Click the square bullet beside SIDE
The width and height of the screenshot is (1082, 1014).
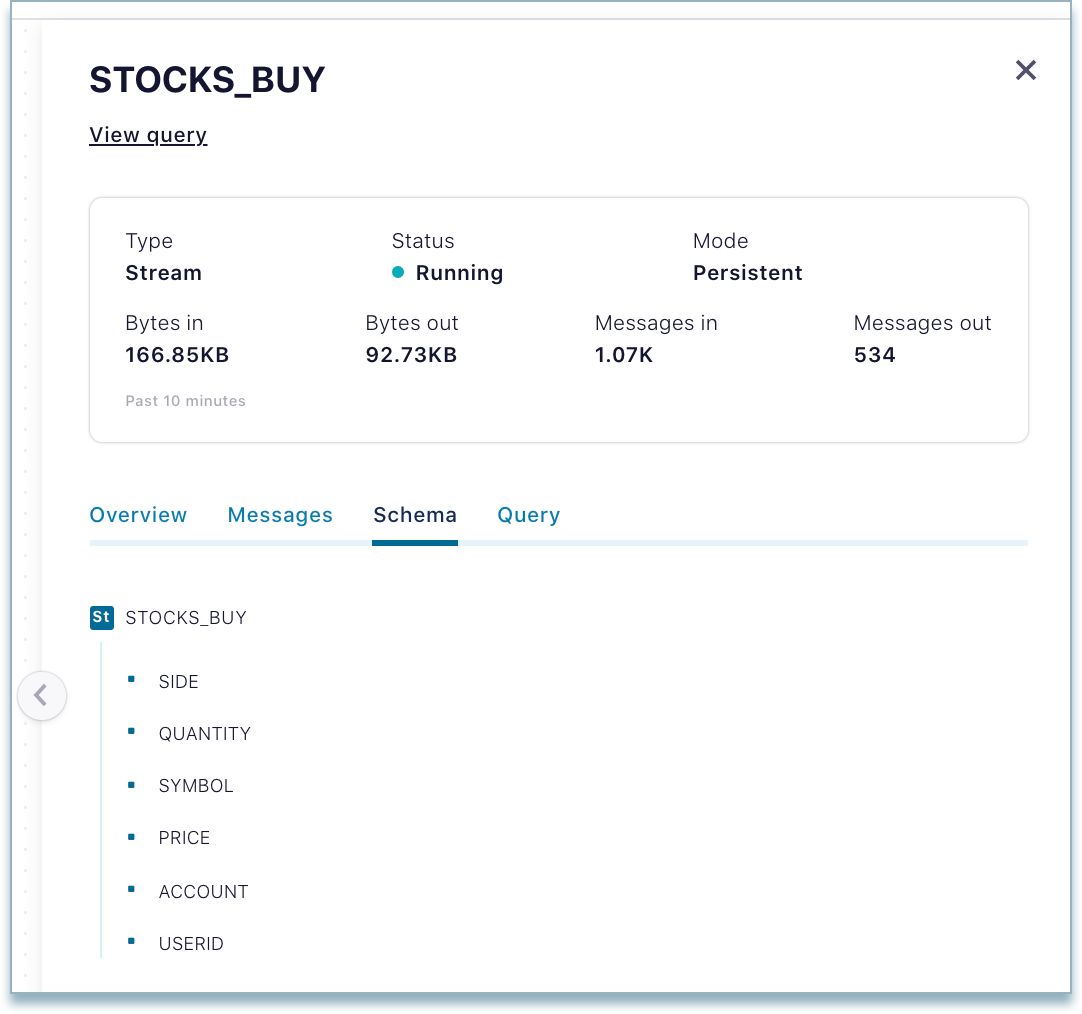(x=131, y=680)
